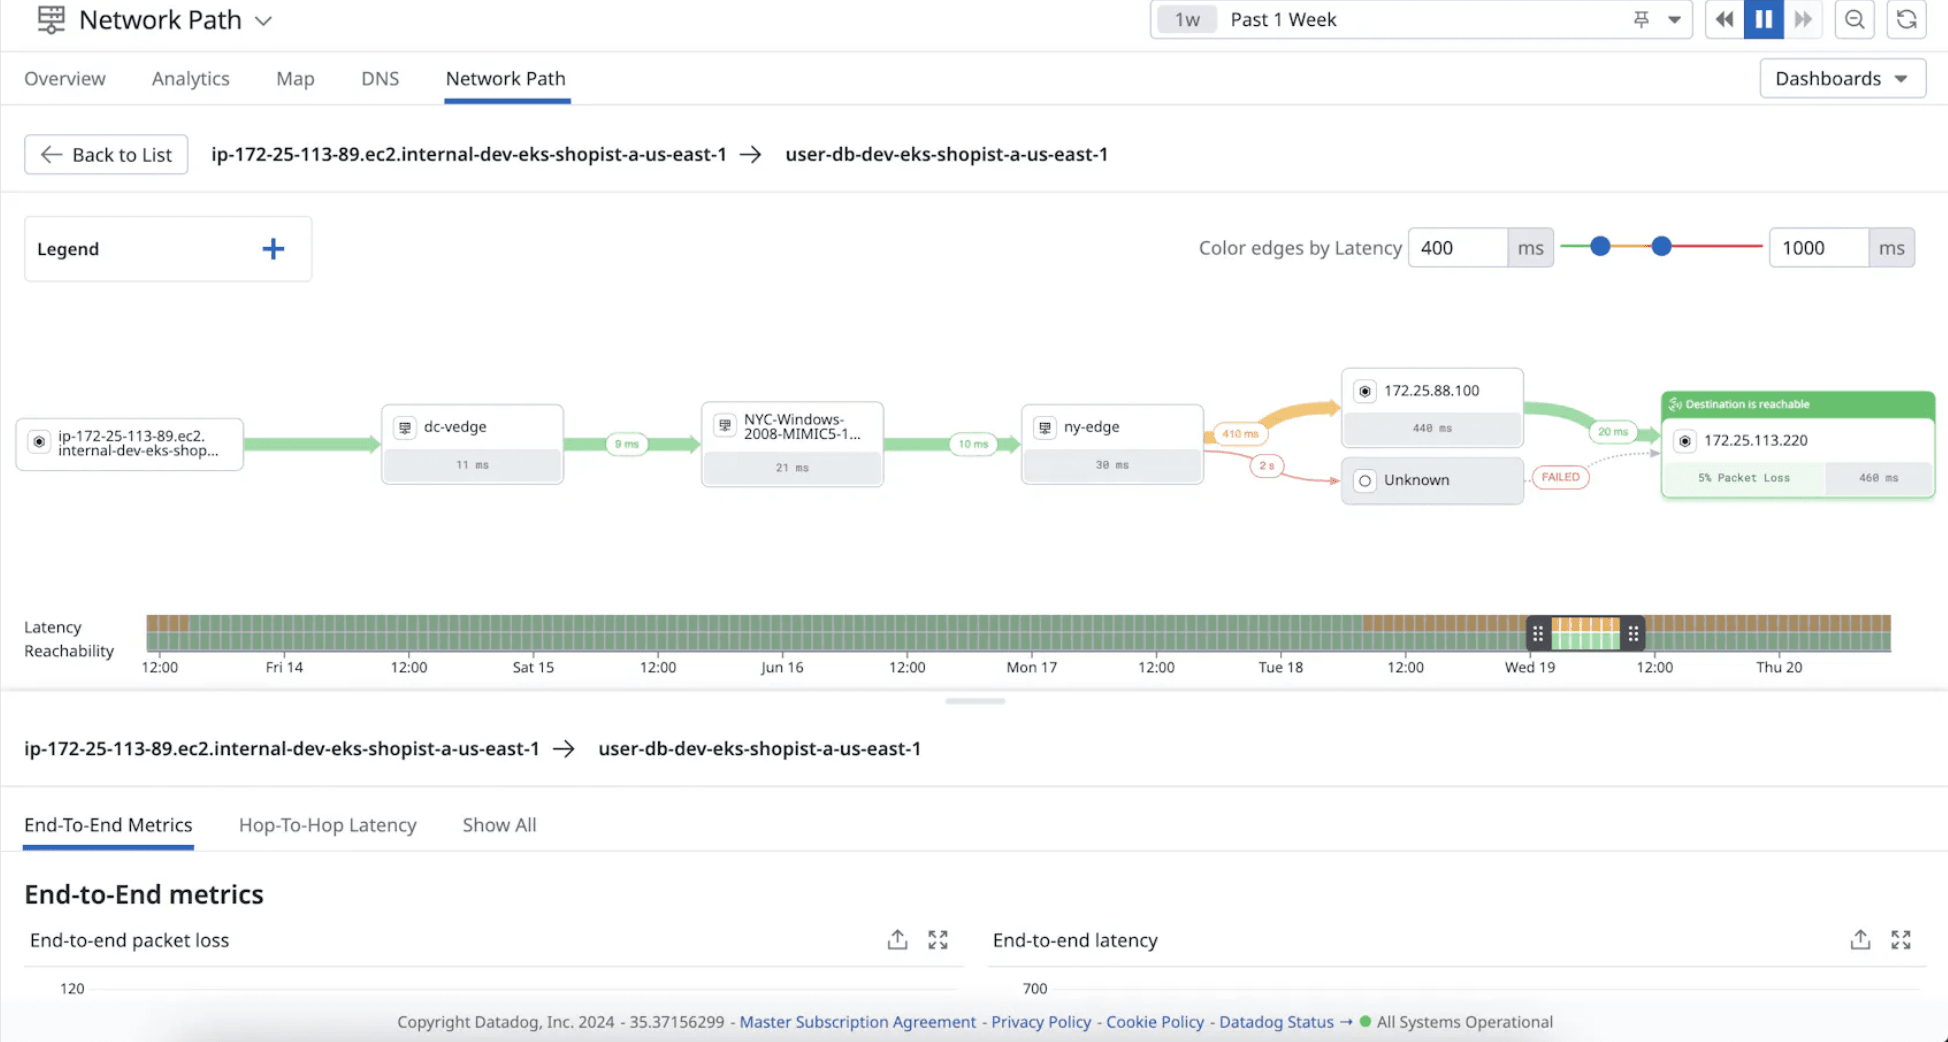This screenshot has height=1042, width=1948.
Task: Open the Map tab
Action: click(295, 79)
